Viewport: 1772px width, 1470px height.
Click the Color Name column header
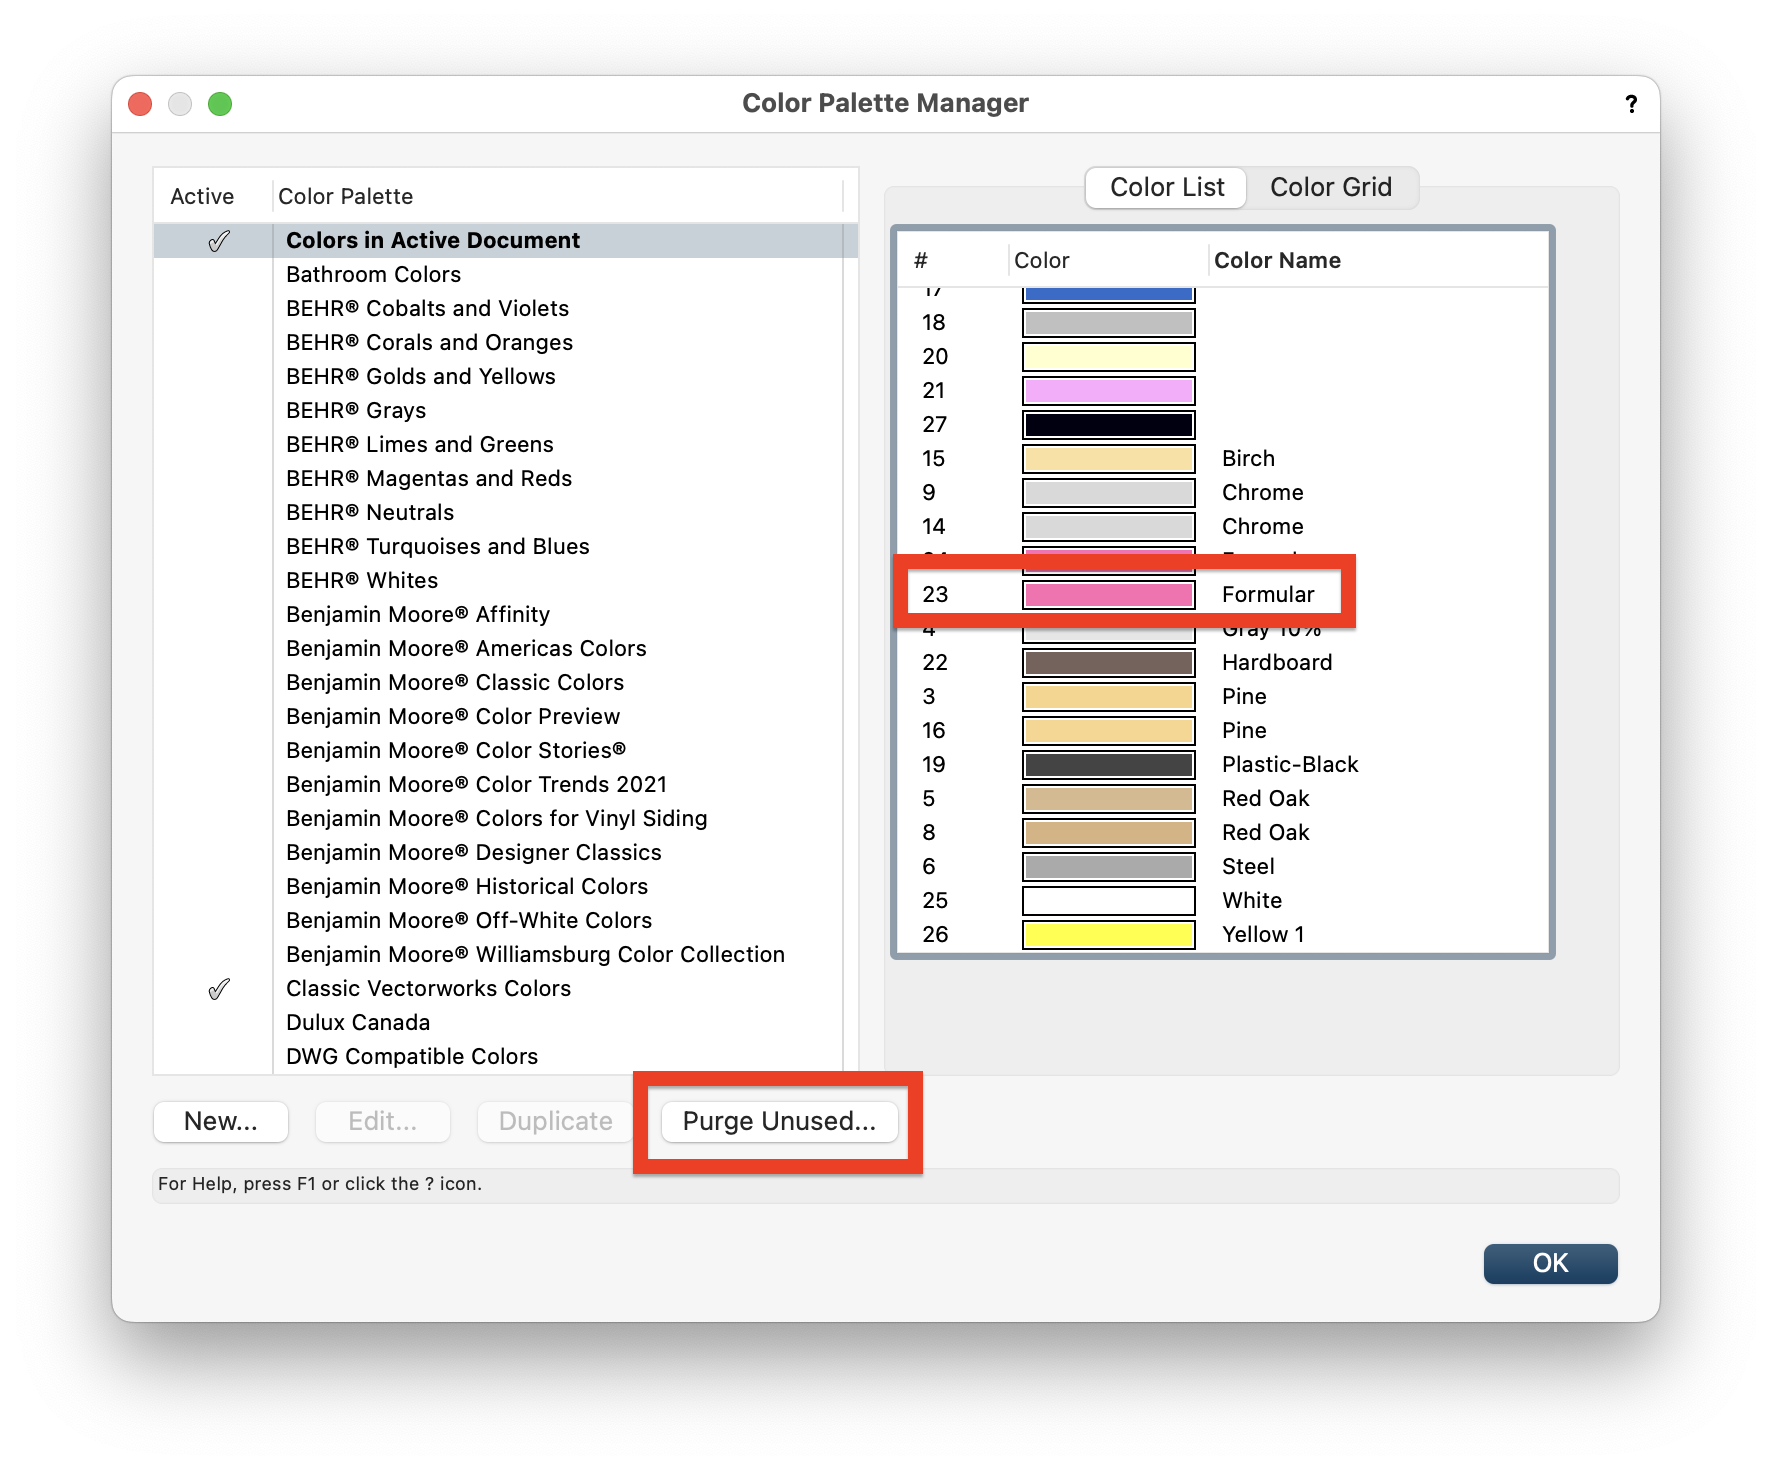tap(1277, 260)
